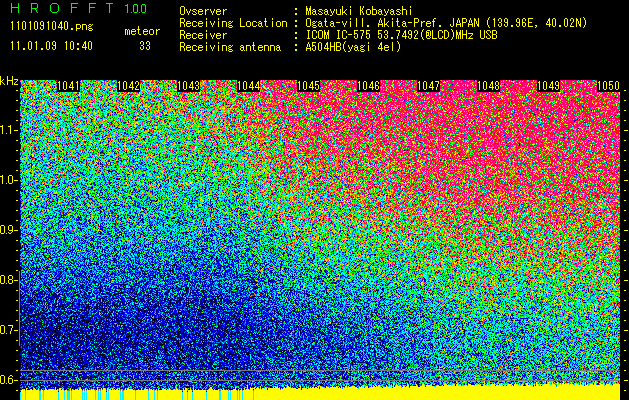The image size is (629, 400).
Task: Select the filename 1101091040.png
Action: click(52, 27)
